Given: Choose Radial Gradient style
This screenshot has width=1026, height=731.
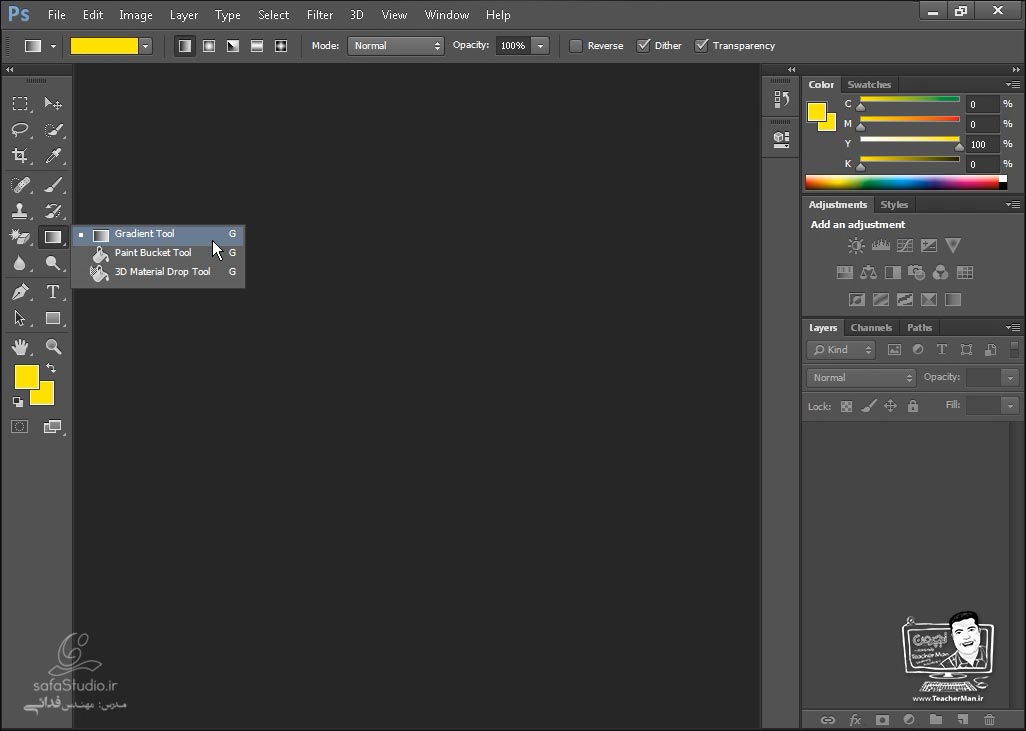Looking at the screenshot, I should 209,46.
